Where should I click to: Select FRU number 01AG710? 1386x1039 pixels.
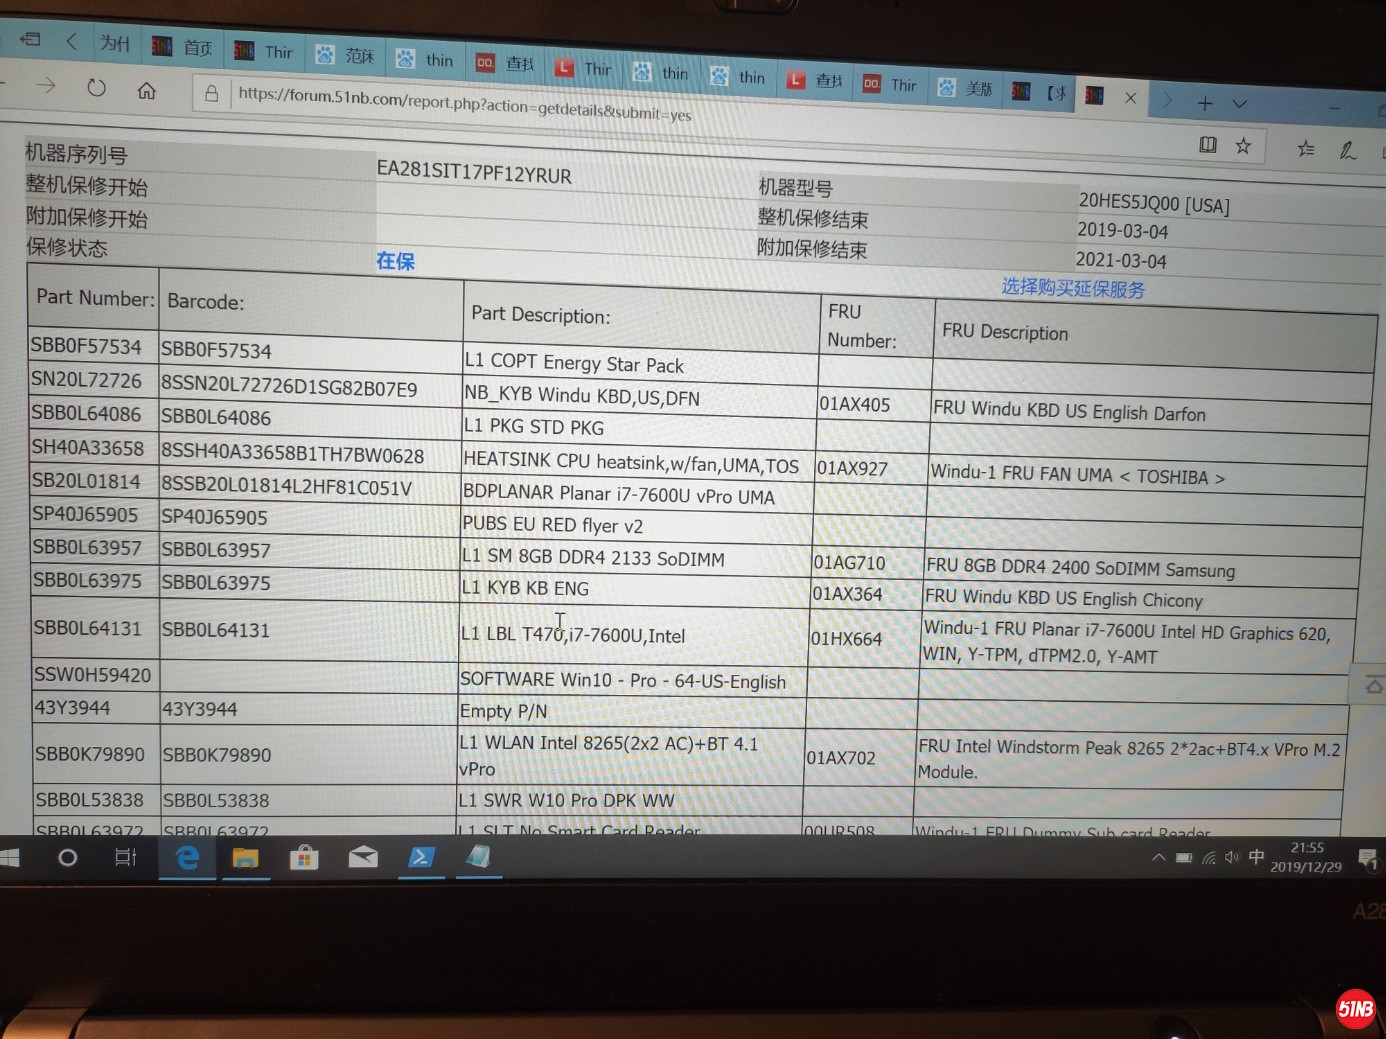click(x=849, y=563)
